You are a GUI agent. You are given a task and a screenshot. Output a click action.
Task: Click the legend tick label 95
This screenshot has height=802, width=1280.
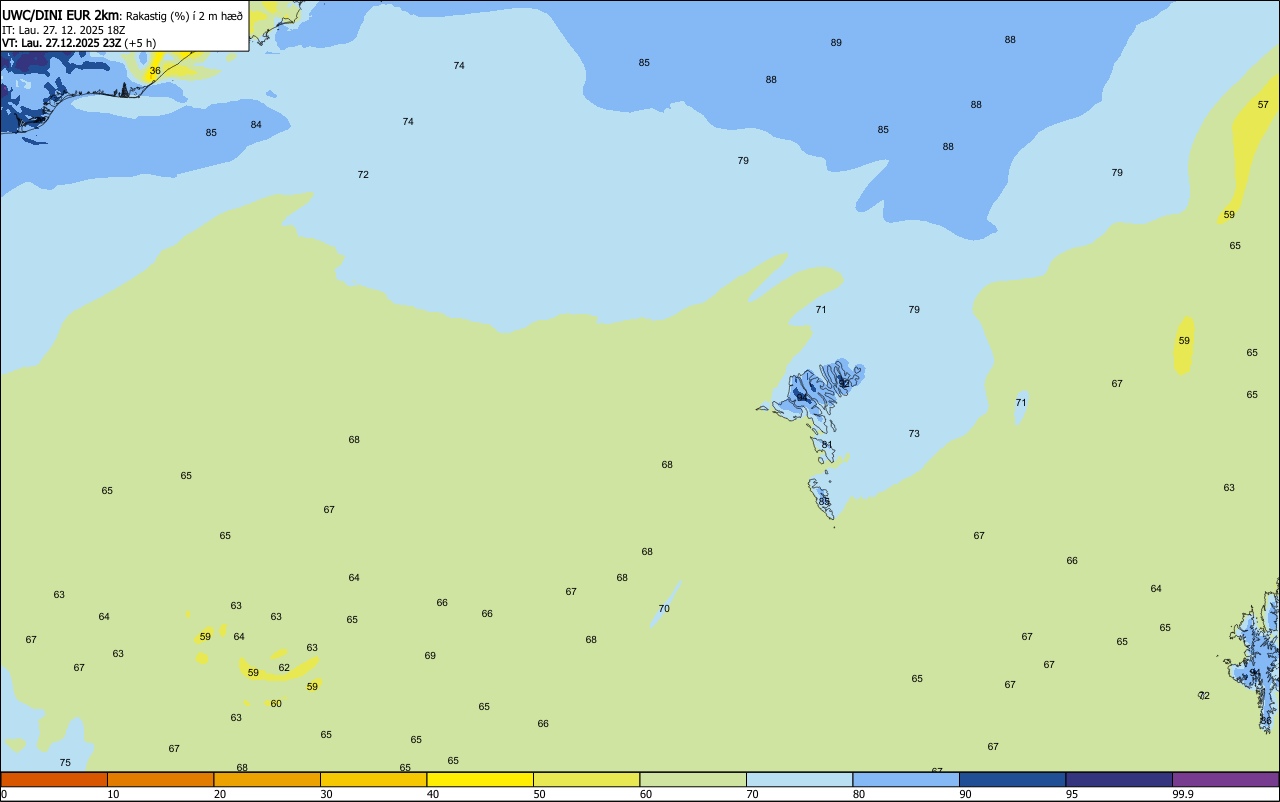click(1072, 794)
